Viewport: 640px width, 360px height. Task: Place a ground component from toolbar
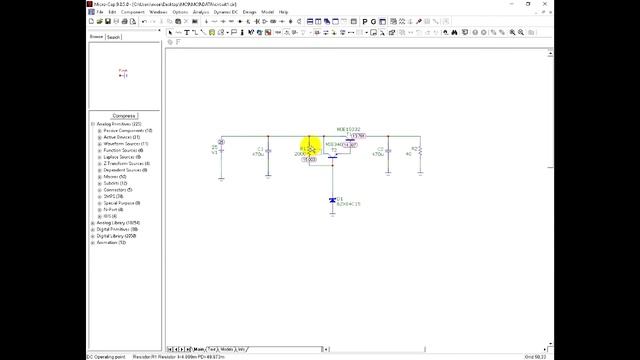207,21
